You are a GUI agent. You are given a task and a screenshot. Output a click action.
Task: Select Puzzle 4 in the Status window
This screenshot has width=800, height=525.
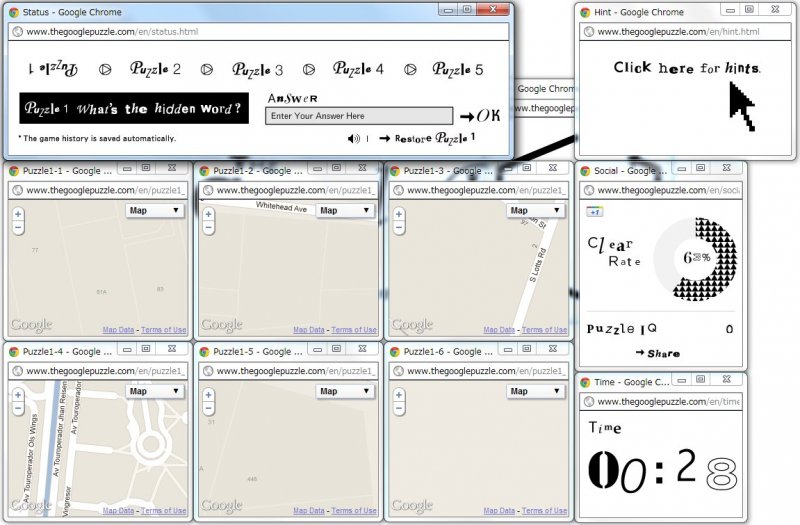click(x=358, y=68)
